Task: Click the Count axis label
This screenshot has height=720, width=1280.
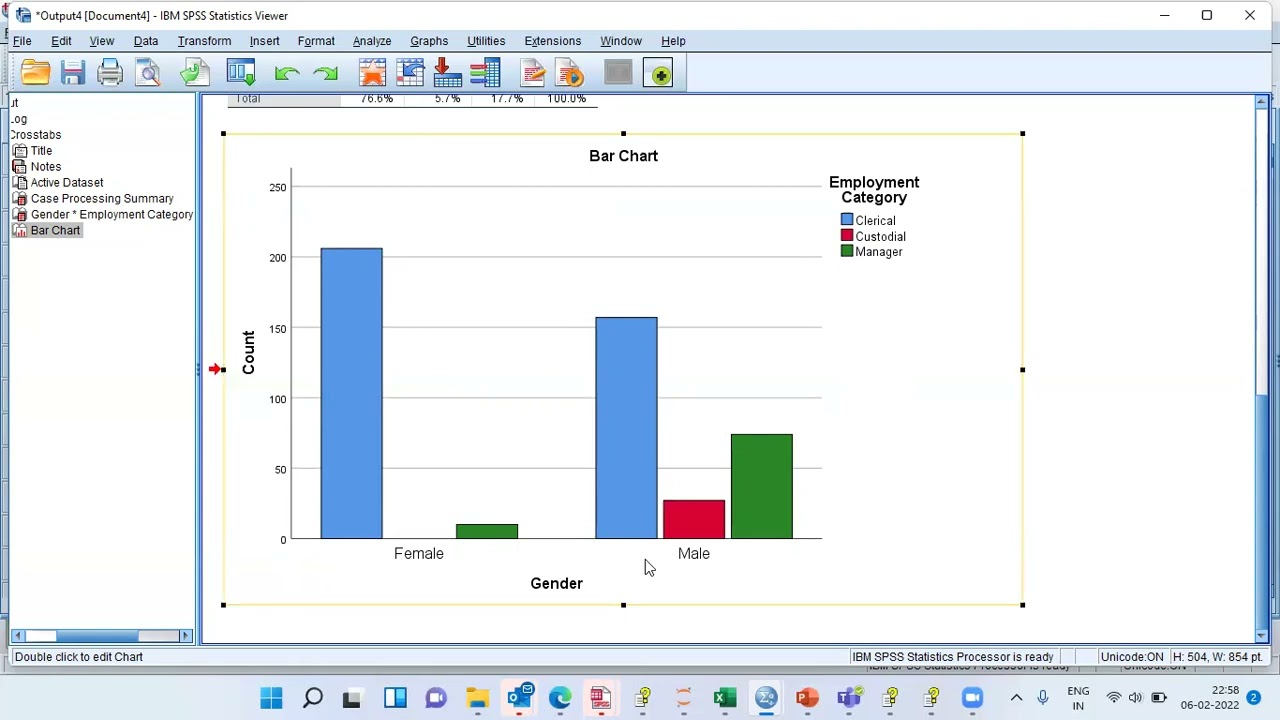Action: click(x=248, y=352)
